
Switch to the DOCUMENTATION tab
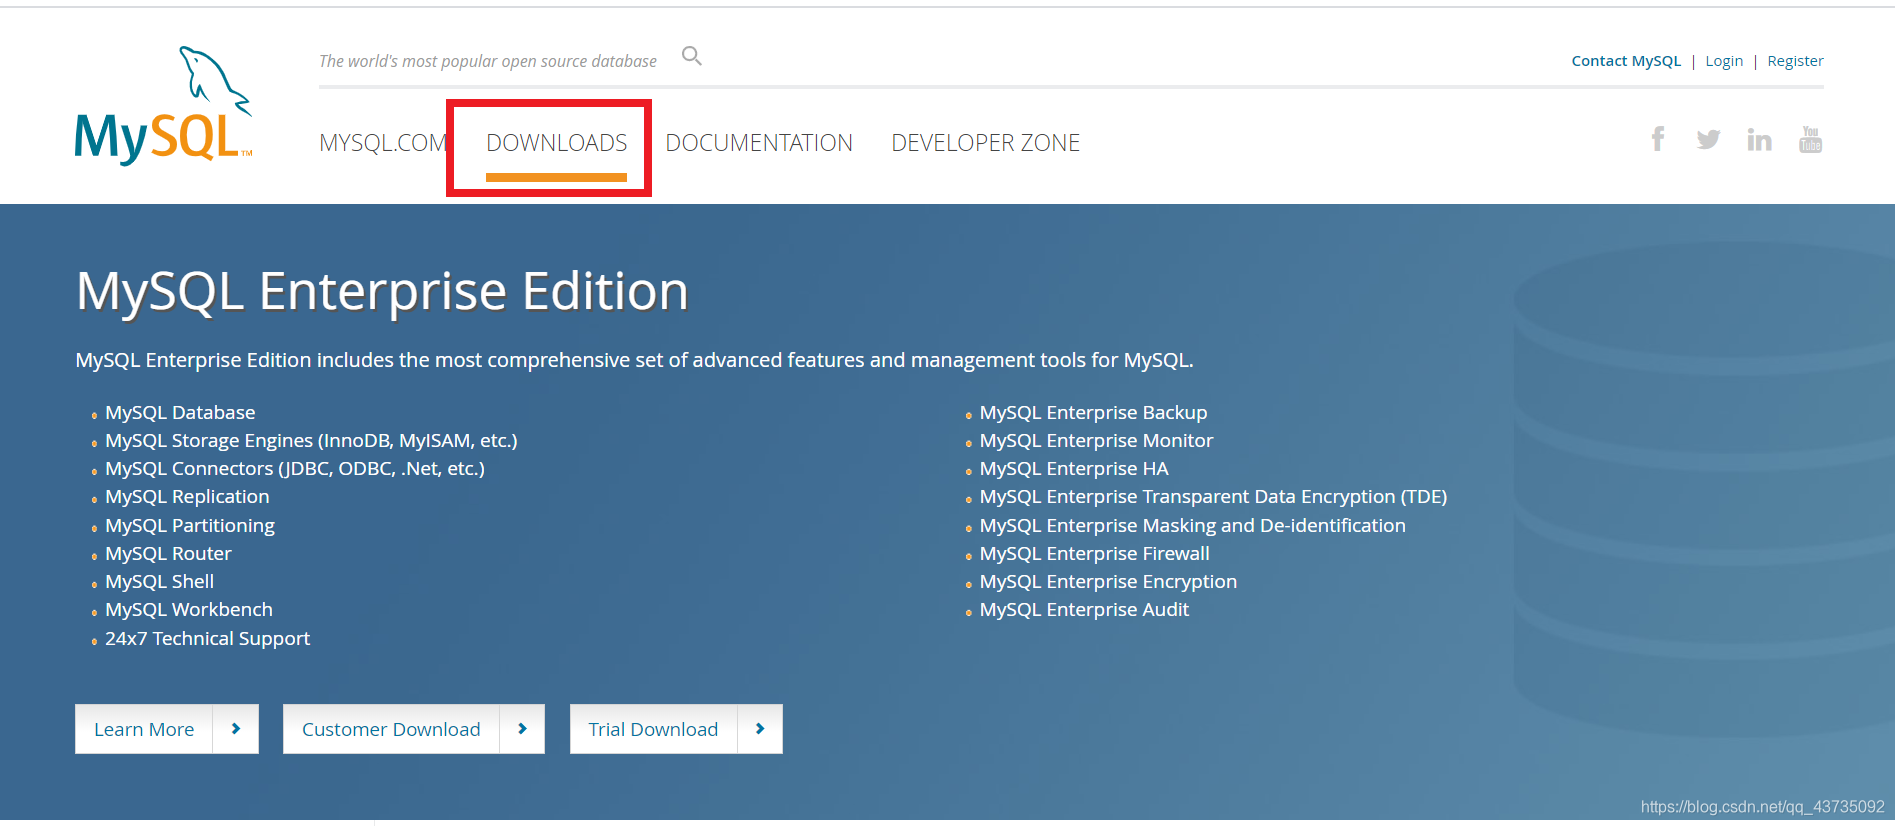(x=759, y=143)
